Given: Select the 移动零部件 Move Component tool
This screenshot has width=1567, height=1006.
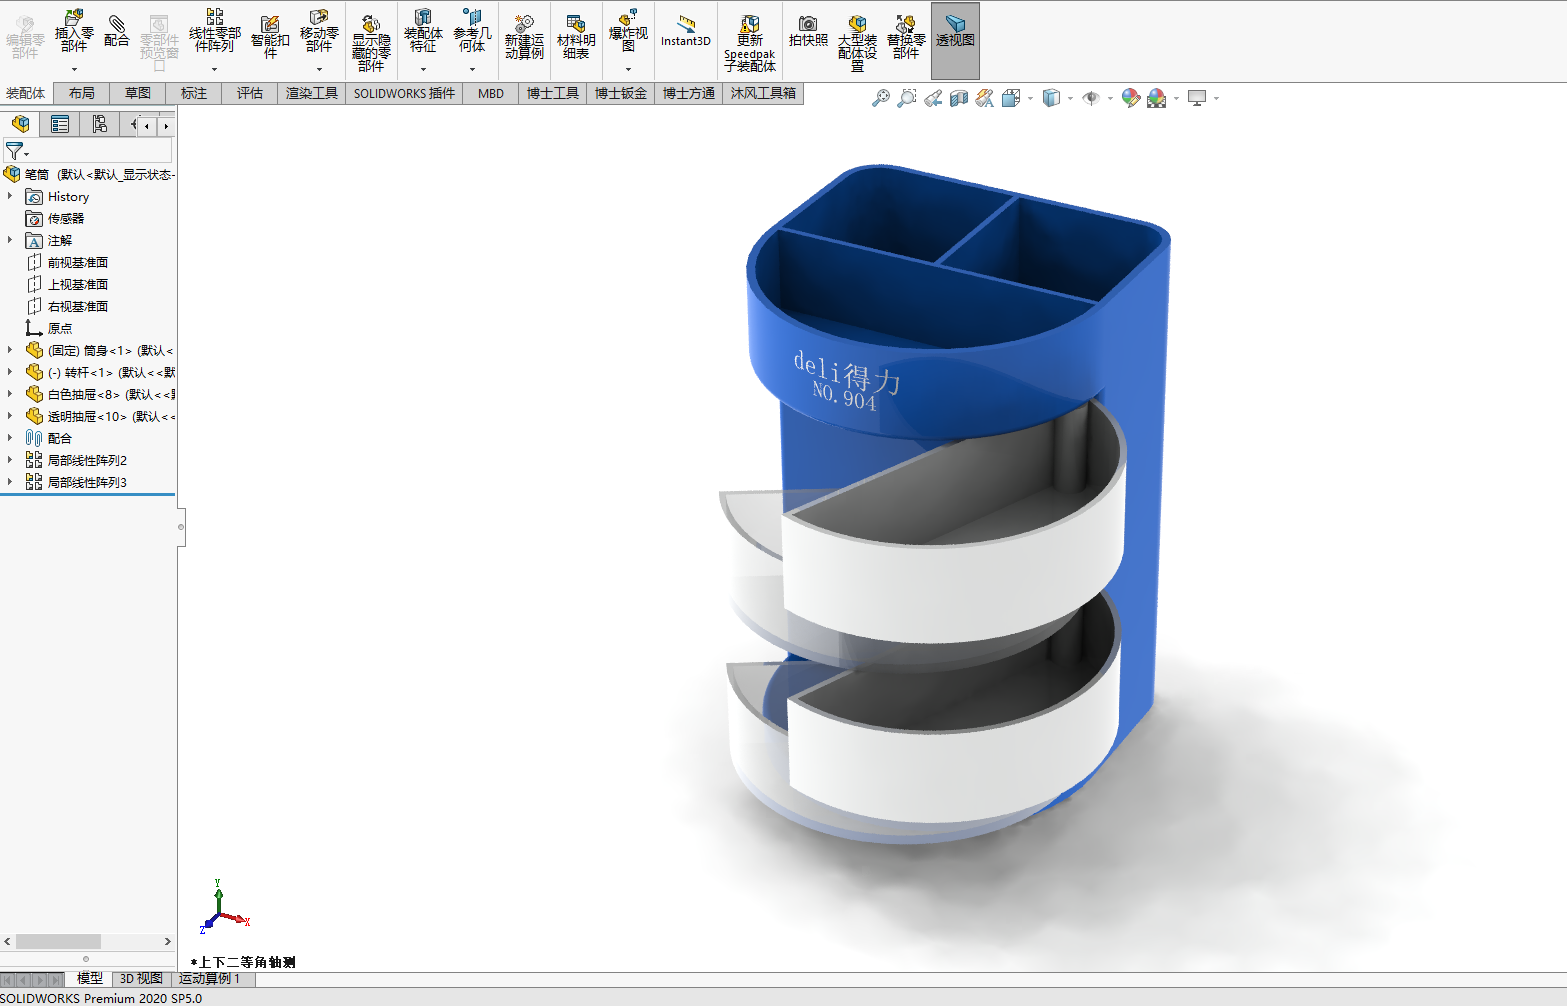Looking at the screenshot, I should pyautogui.click(x=319, y=32).
